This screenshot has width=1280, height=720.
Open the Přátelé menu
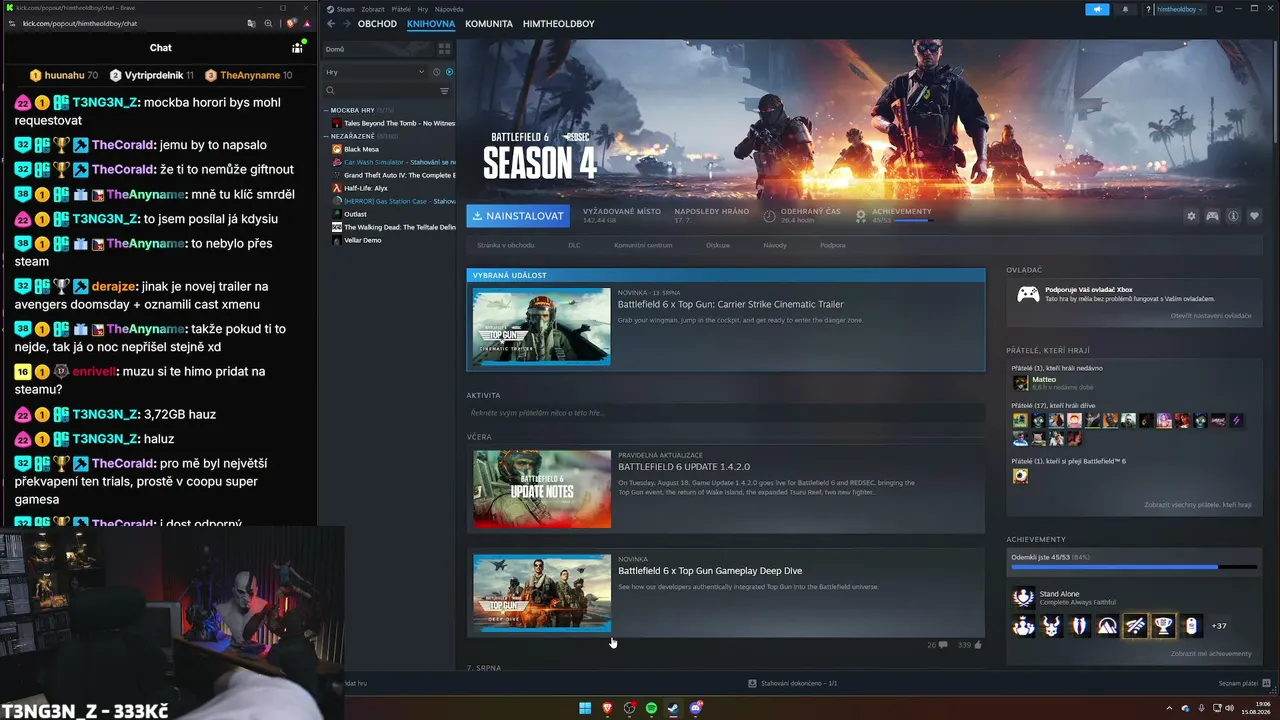401,9
